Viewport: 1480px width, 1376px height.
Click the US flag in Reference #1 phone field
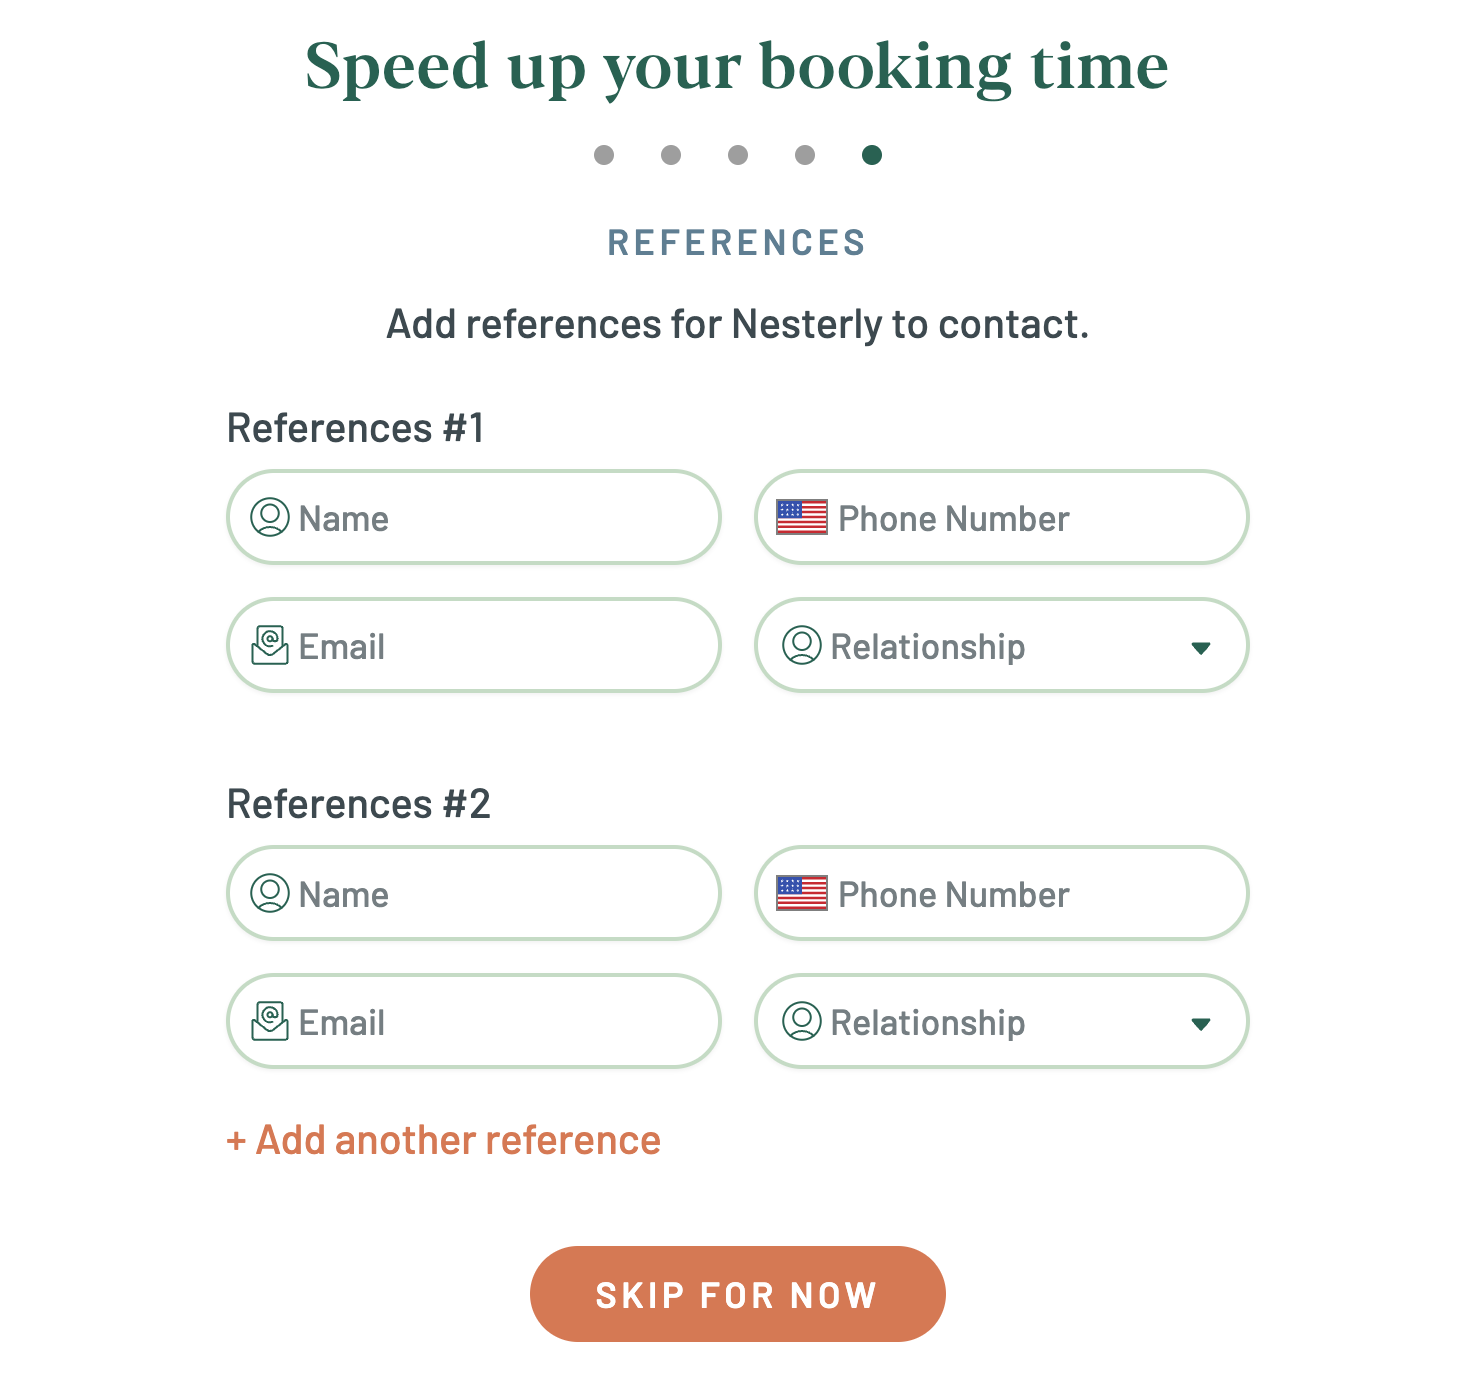(x=802, y=518)
